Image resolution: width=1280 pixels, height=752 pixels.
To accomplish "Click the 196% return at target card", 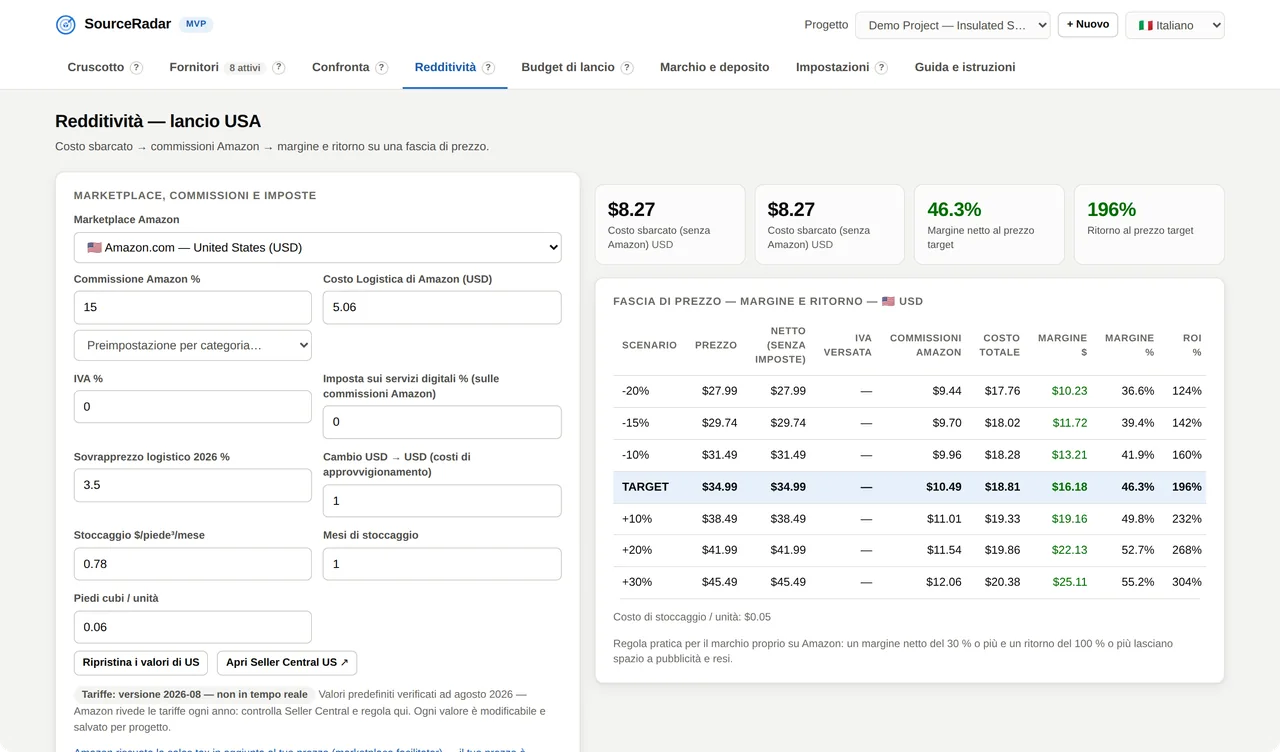I will click(x=1149, y=224).
